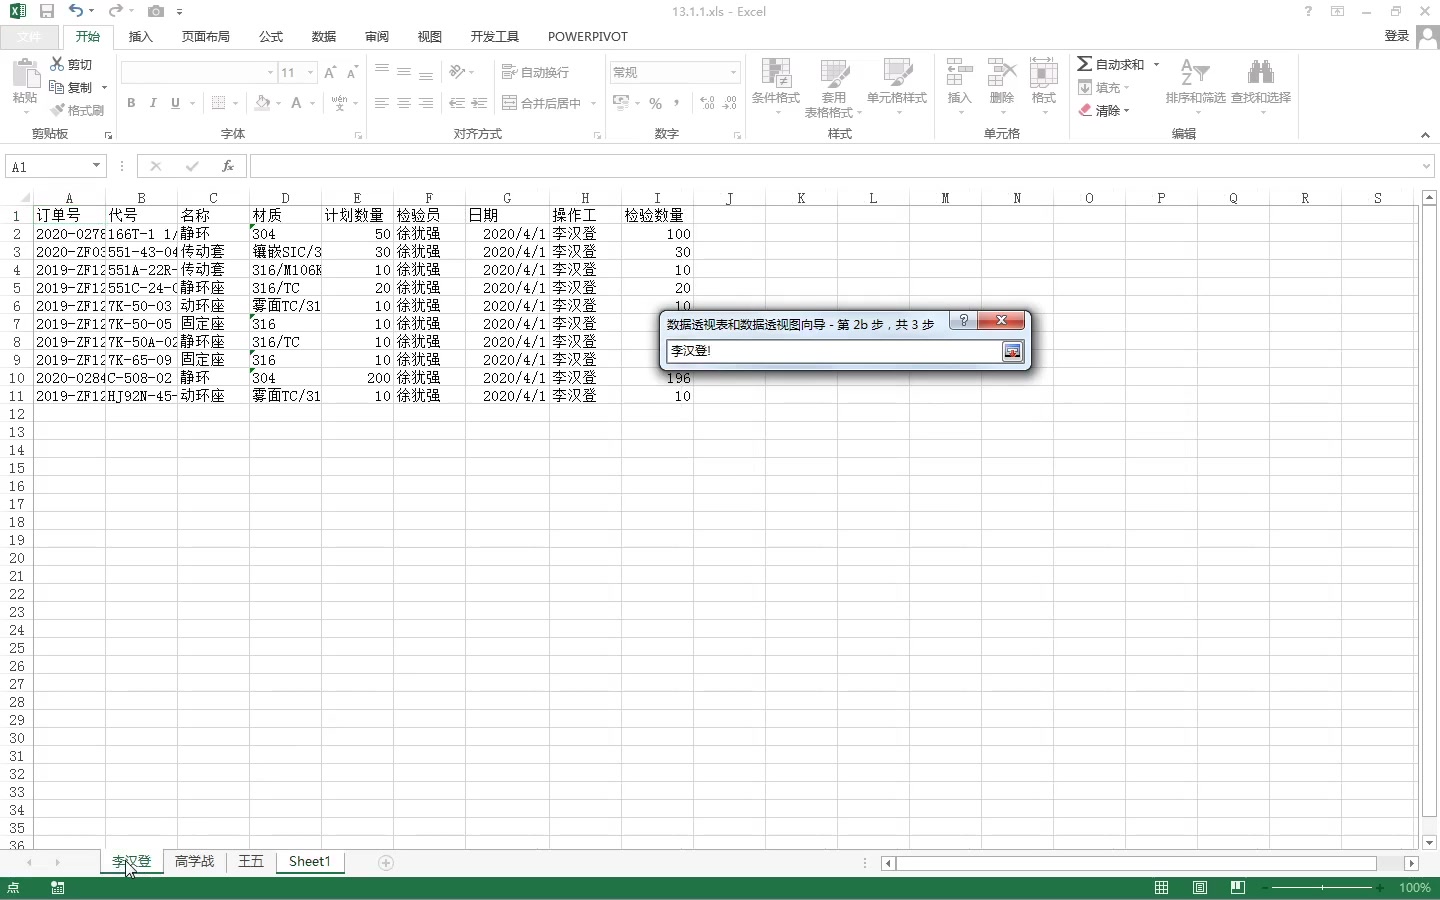The width and height of the screenshot is (1440, 900).
Task: Expand the Name Box dropdown arrow
Action: pos(96,166)
